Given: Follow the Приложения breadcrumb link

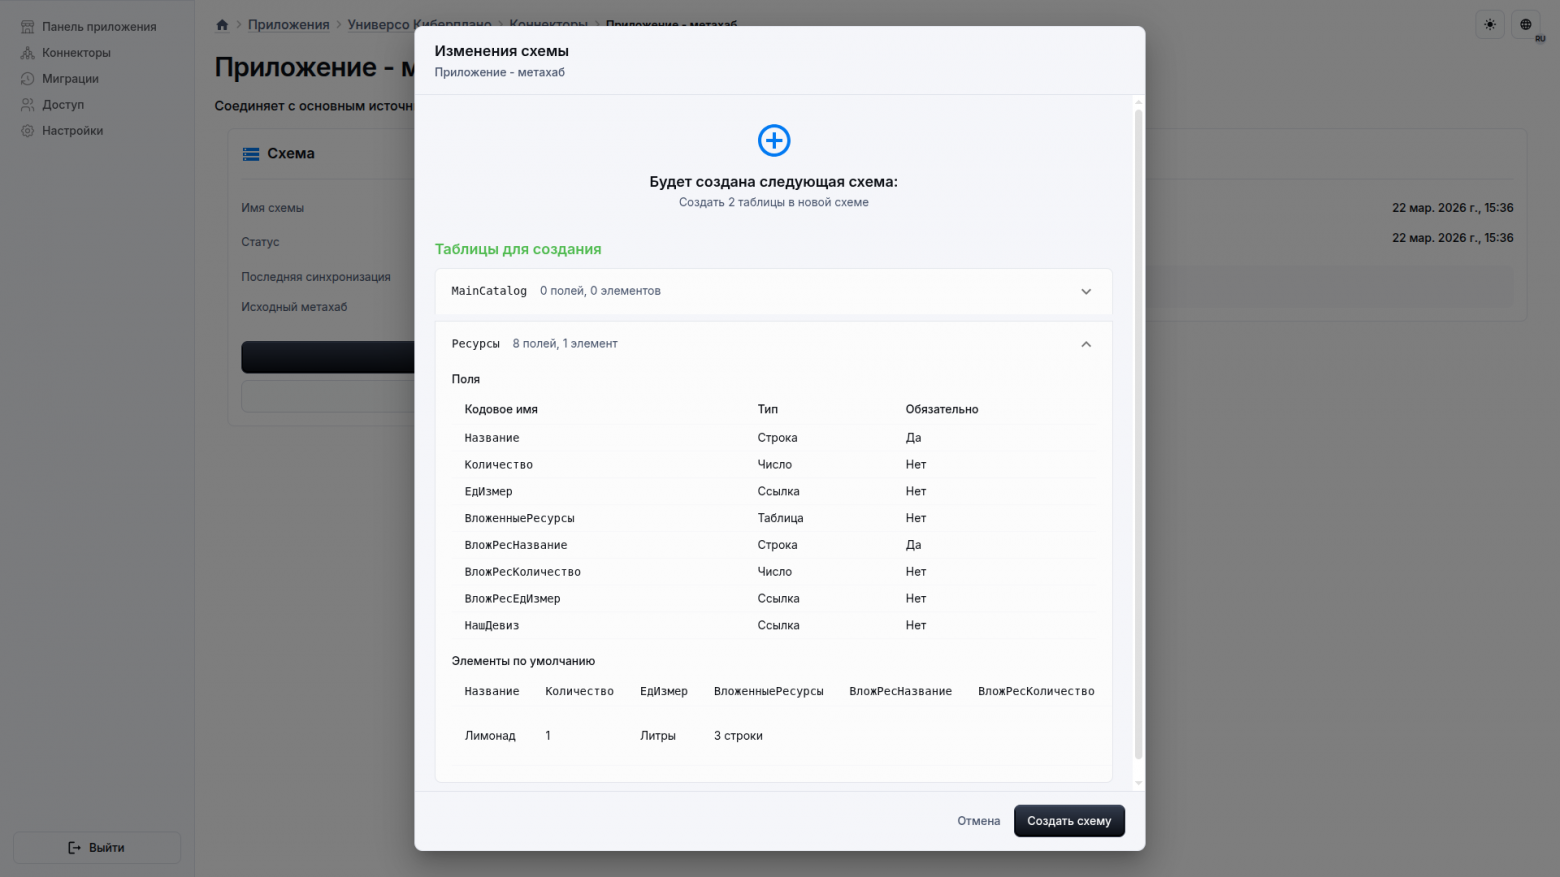Looking at the screenshot, I should click(x=289, y=25).
